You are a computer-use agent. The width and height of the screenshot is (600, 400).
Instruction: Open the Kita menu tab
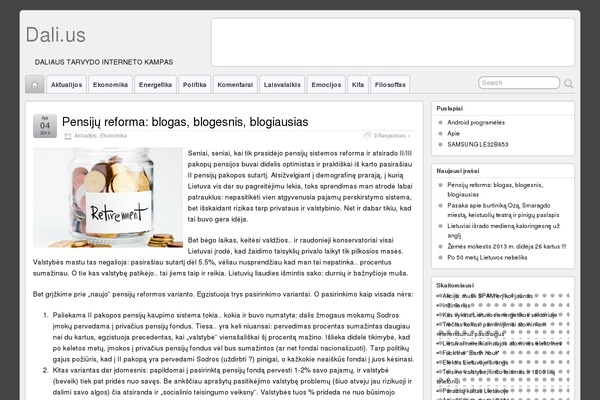[x=358, y=85]
